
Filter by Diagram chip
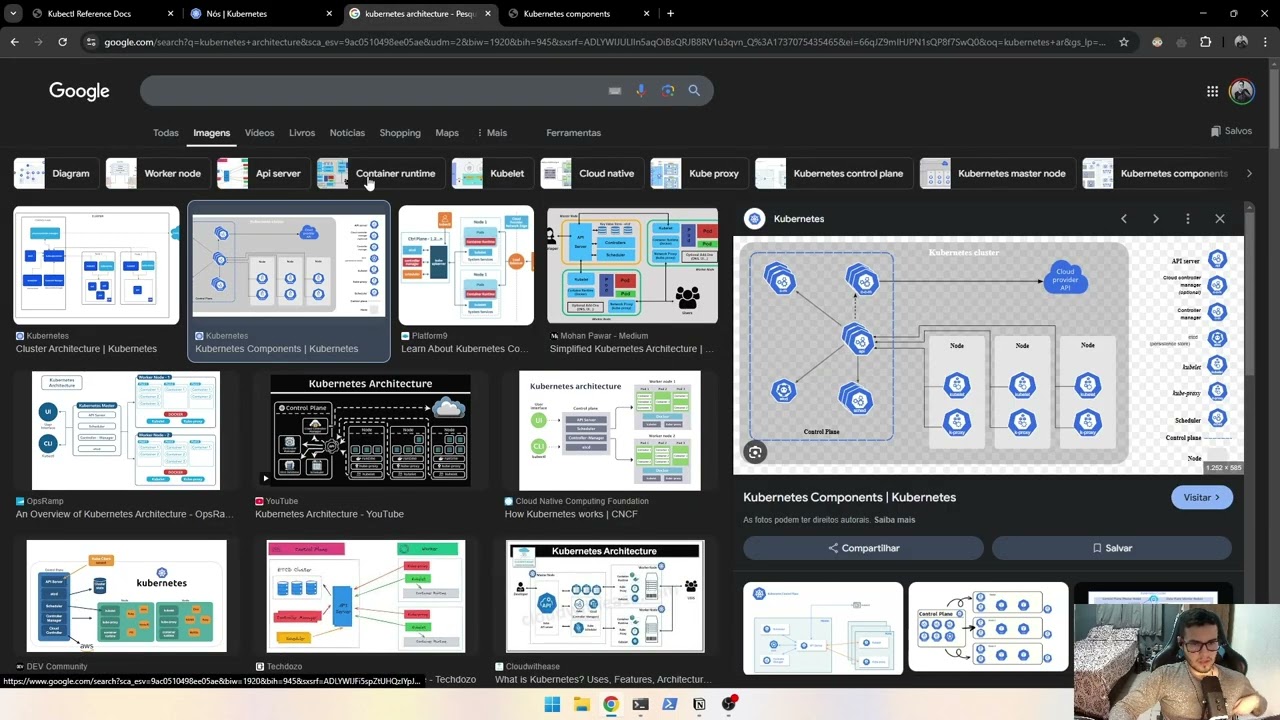(x=56, y=173)
